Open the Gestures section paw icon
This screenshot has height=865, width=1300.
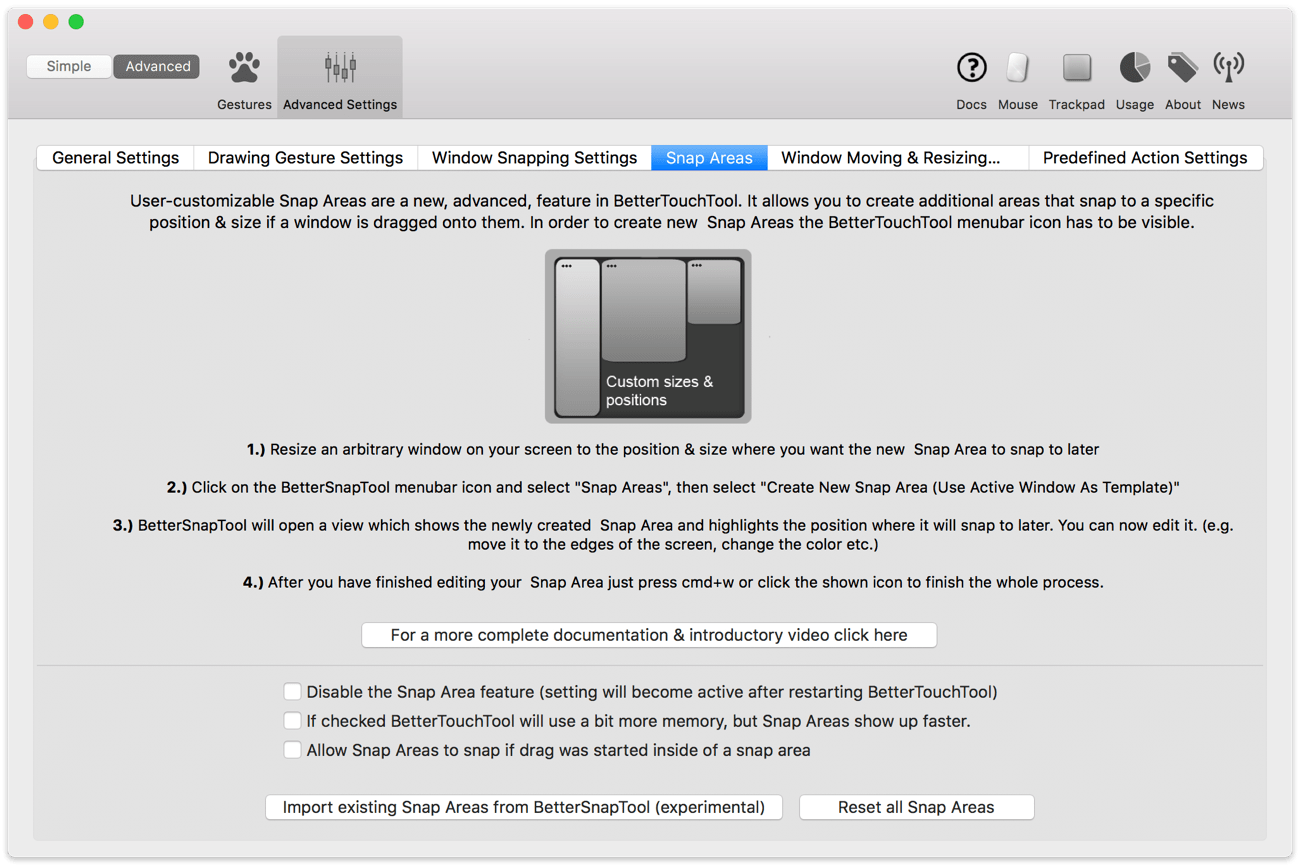(x=244, y=68)
